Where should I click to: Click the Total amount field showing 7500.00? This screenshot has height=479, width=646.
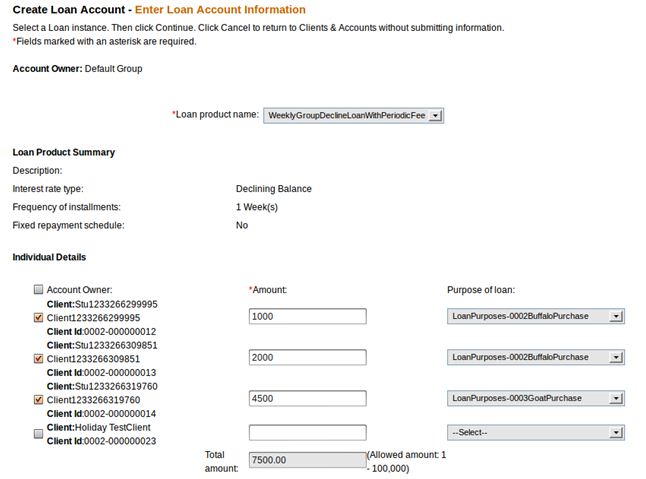307,461
